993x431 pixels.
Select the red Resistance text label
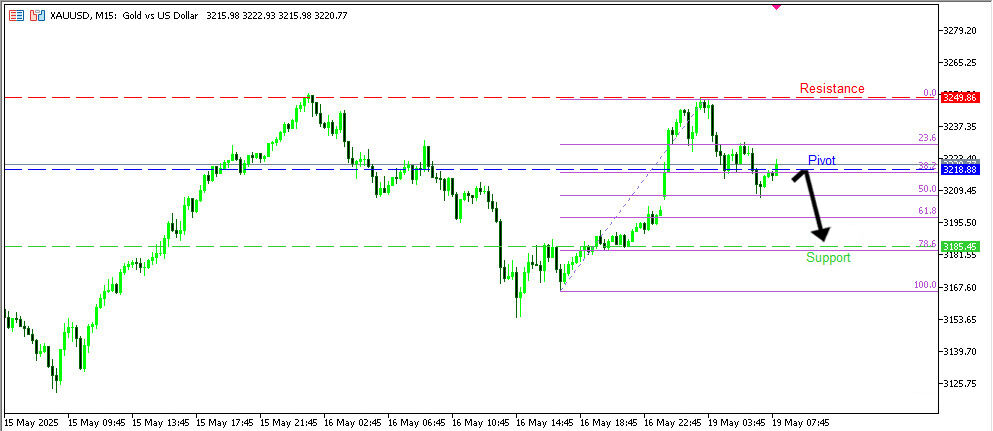(831, 89)
